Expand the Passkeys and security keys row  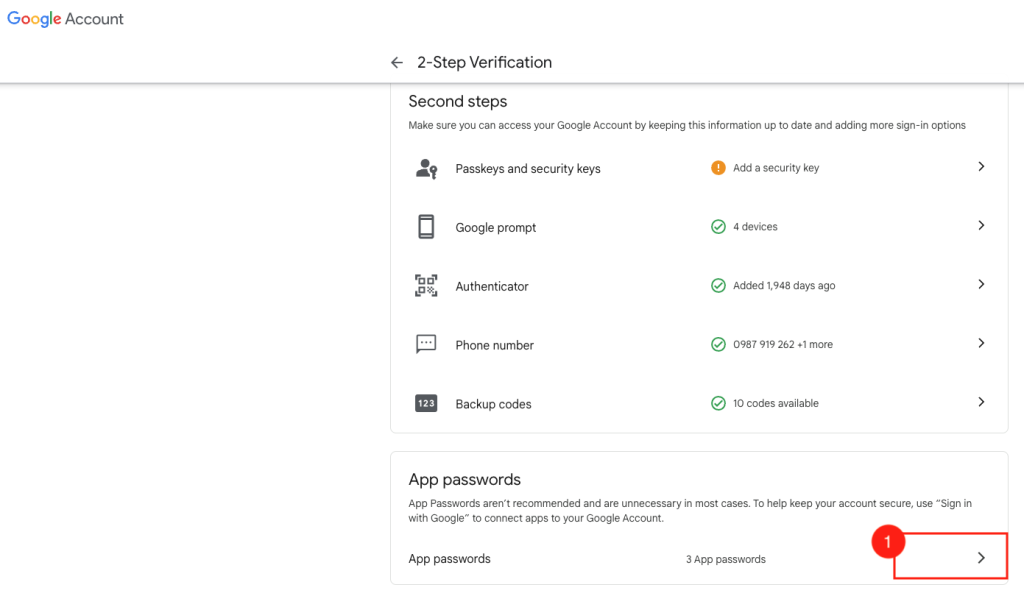[x=981, y=167]
